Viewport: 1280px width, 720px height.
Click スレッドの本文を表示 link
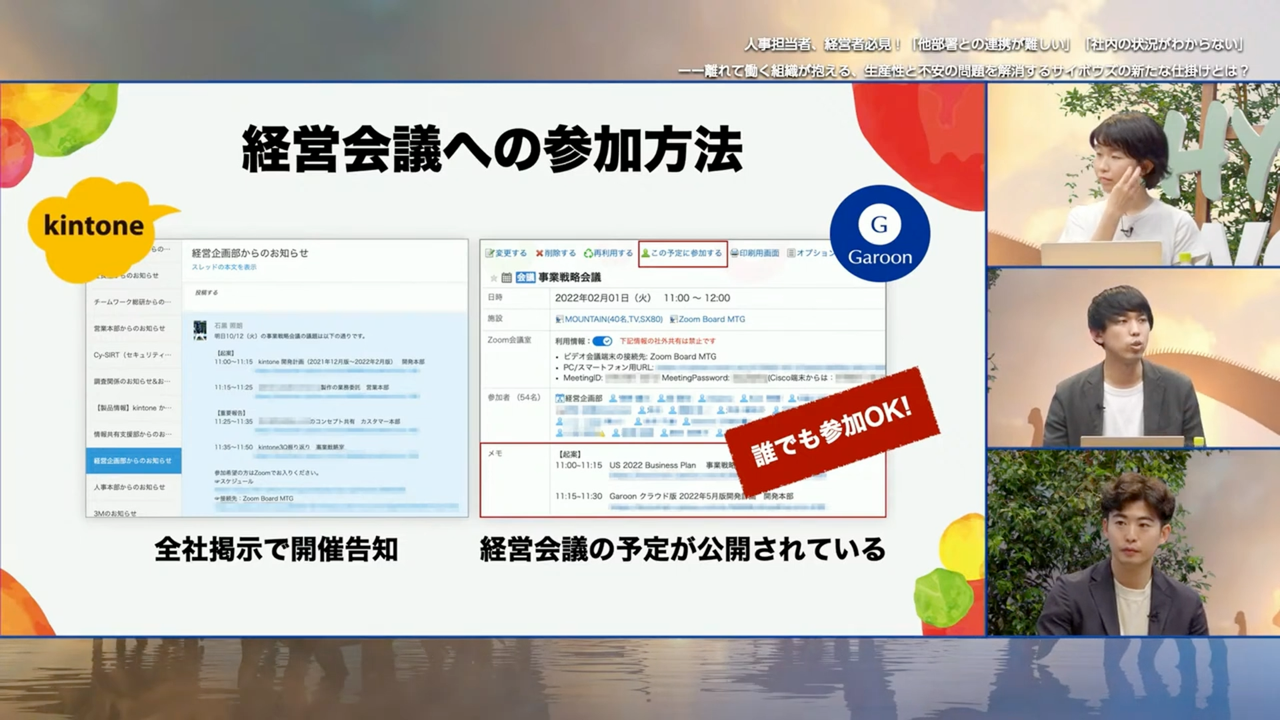224,267
